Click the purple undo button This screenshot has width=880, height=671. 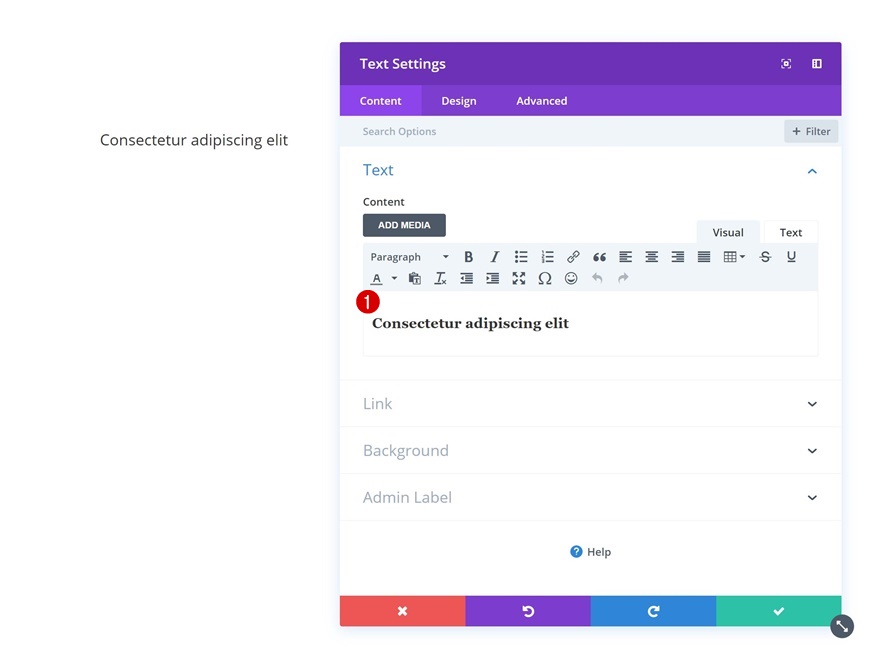point(528,611)
